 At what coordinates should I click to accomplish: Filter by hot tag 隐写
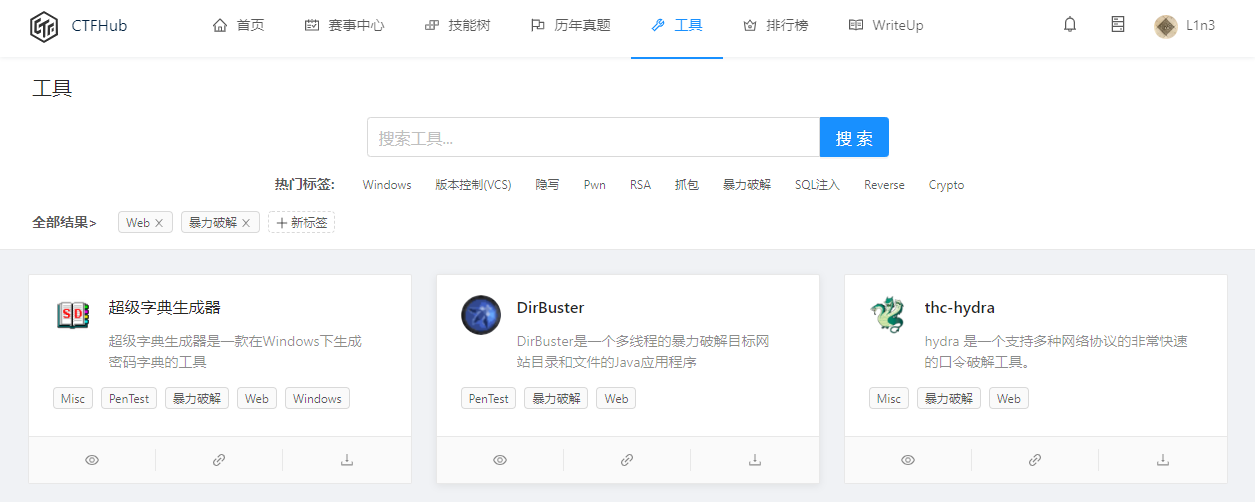tap(548, 185)
